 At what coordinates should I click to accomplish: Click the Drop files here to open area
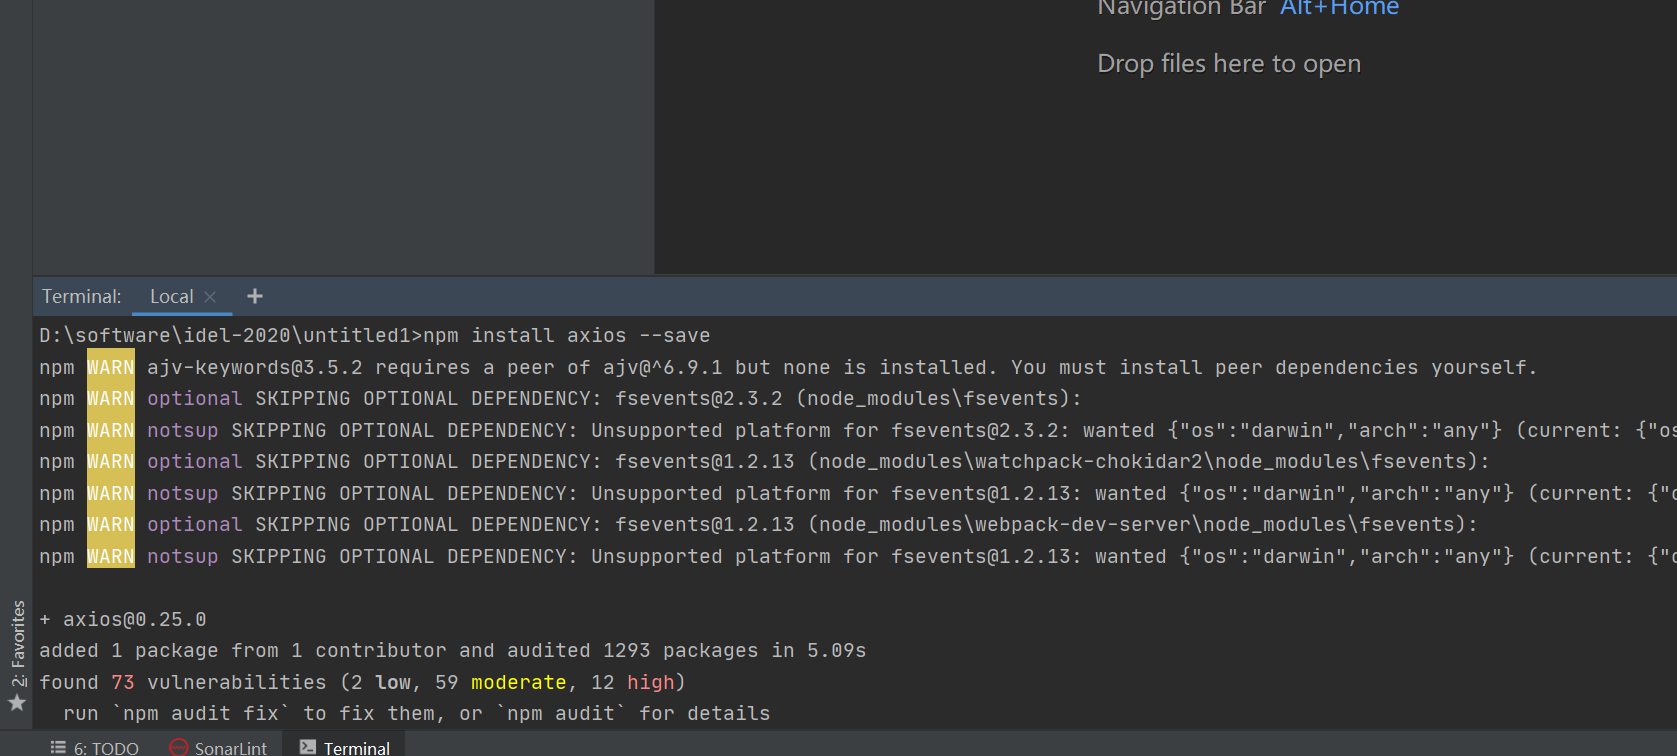tap(1229, 63)
